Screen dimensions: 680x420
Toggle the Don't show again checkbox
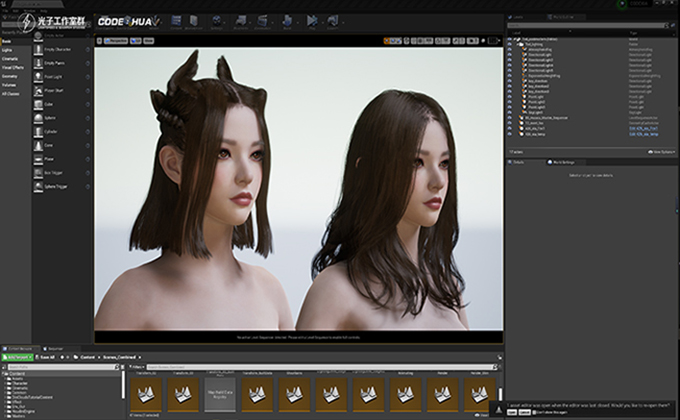pyautogui.click(x=534, y=413)
